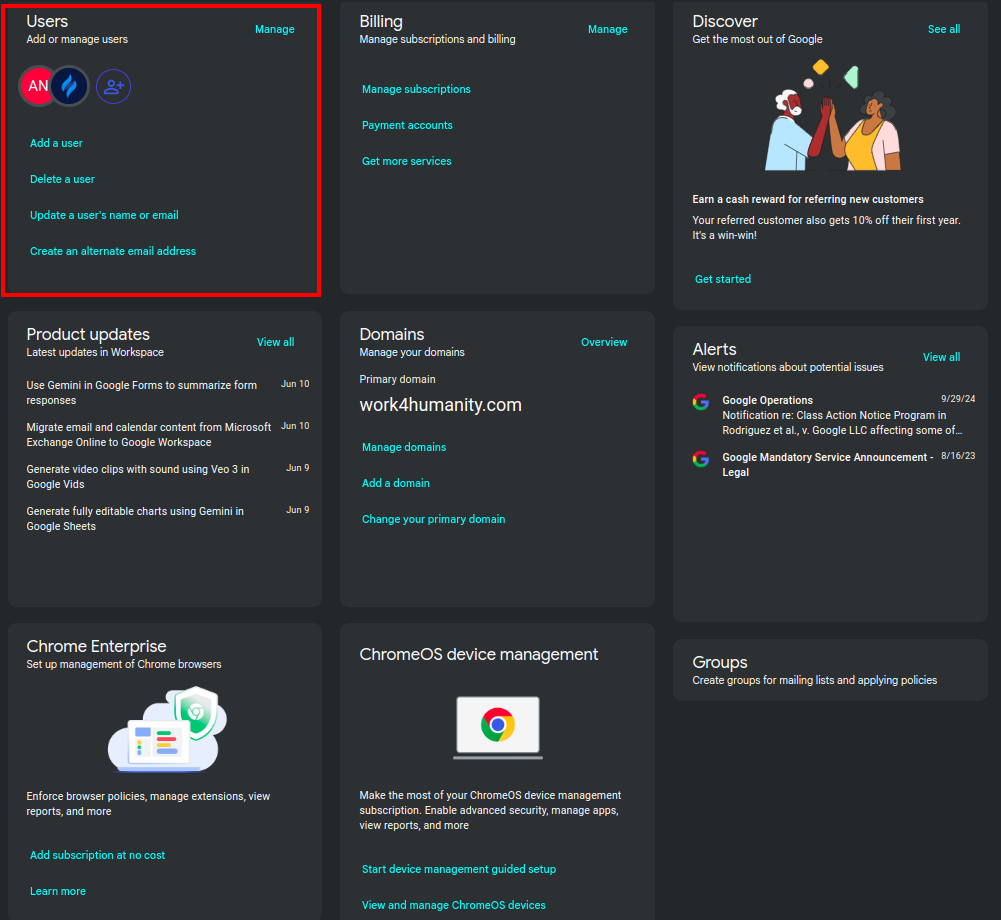Click Add a user
The image size is (1001, 920).
click(56, 143)
